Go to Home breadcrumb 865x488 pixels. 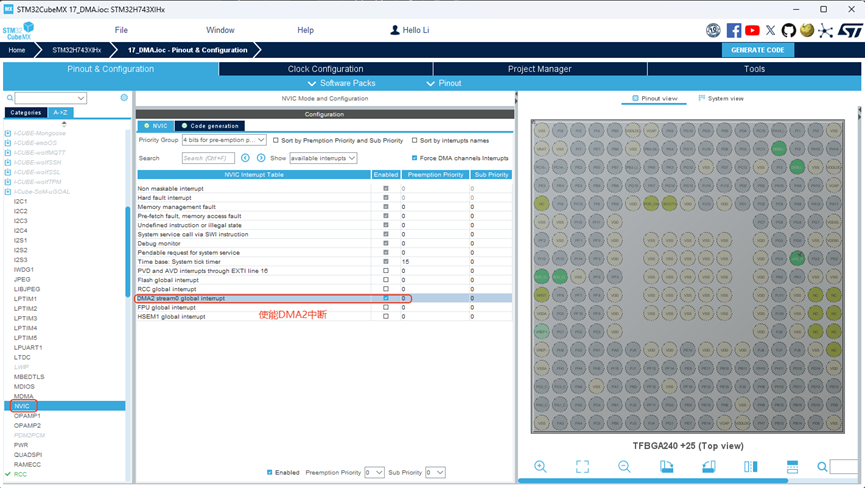[x=17, y=50]
